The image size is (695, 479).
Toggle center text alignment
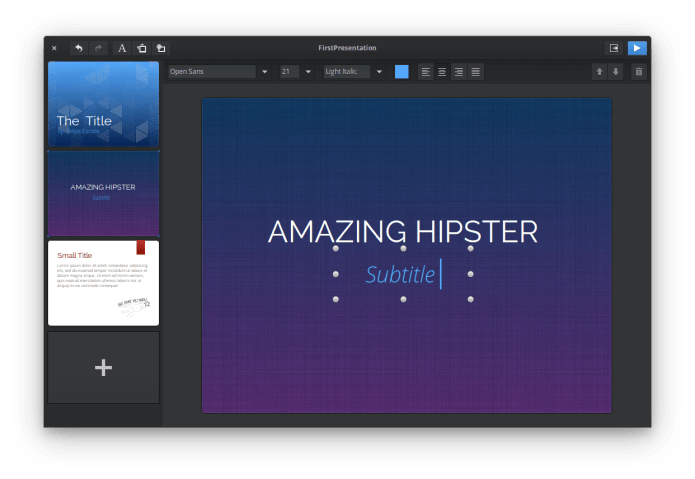(x=442, y=72)
